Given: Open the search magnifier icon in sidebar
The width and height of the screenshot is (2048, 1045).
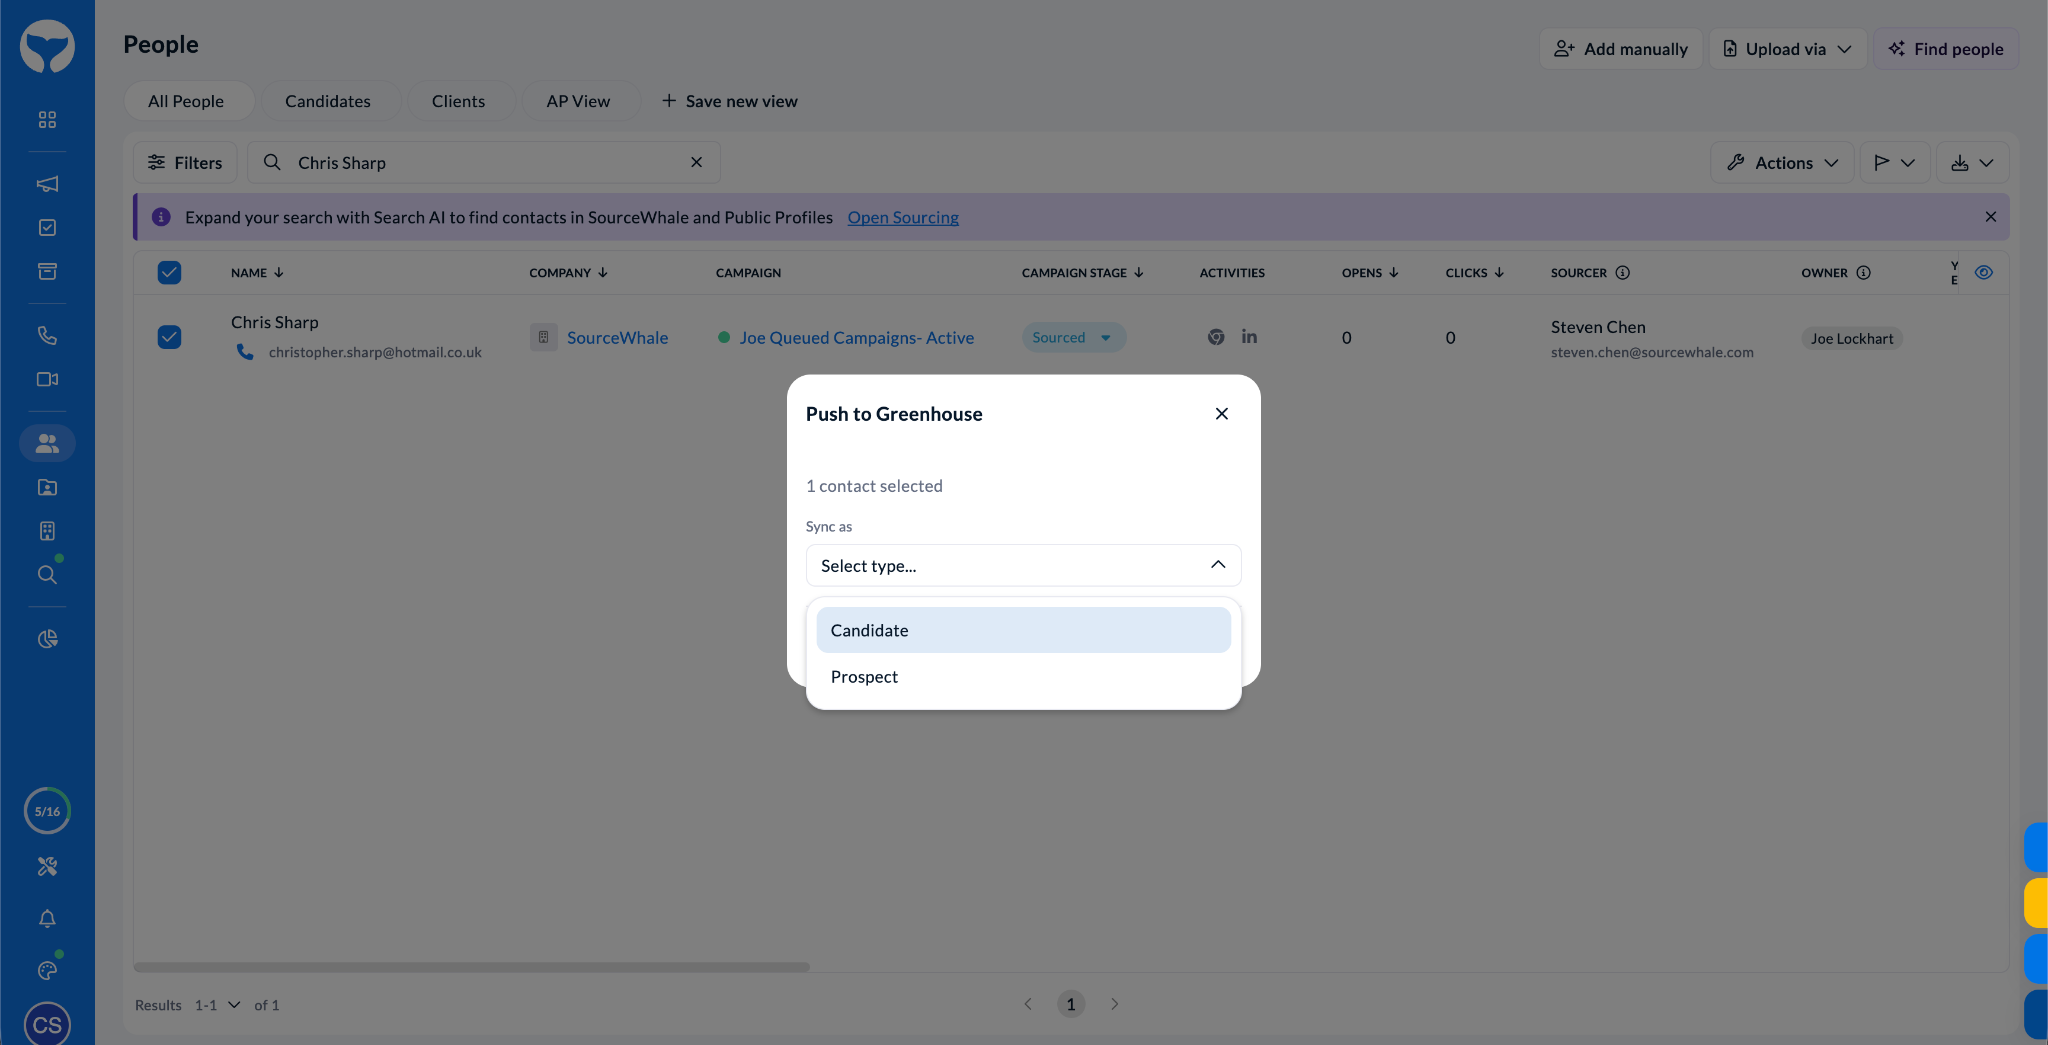Looking at the screenshot, I should point(47,575).
